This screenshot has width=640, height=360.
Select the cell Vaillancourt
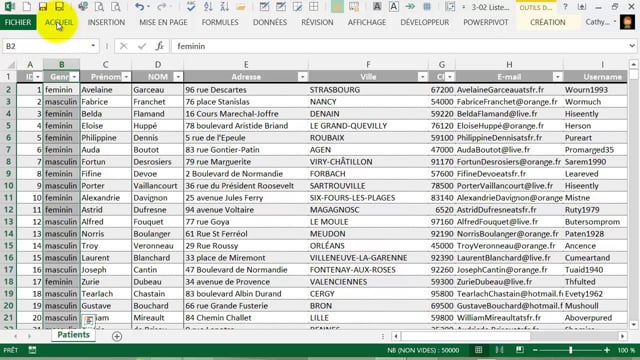click(x=158, y=186)
